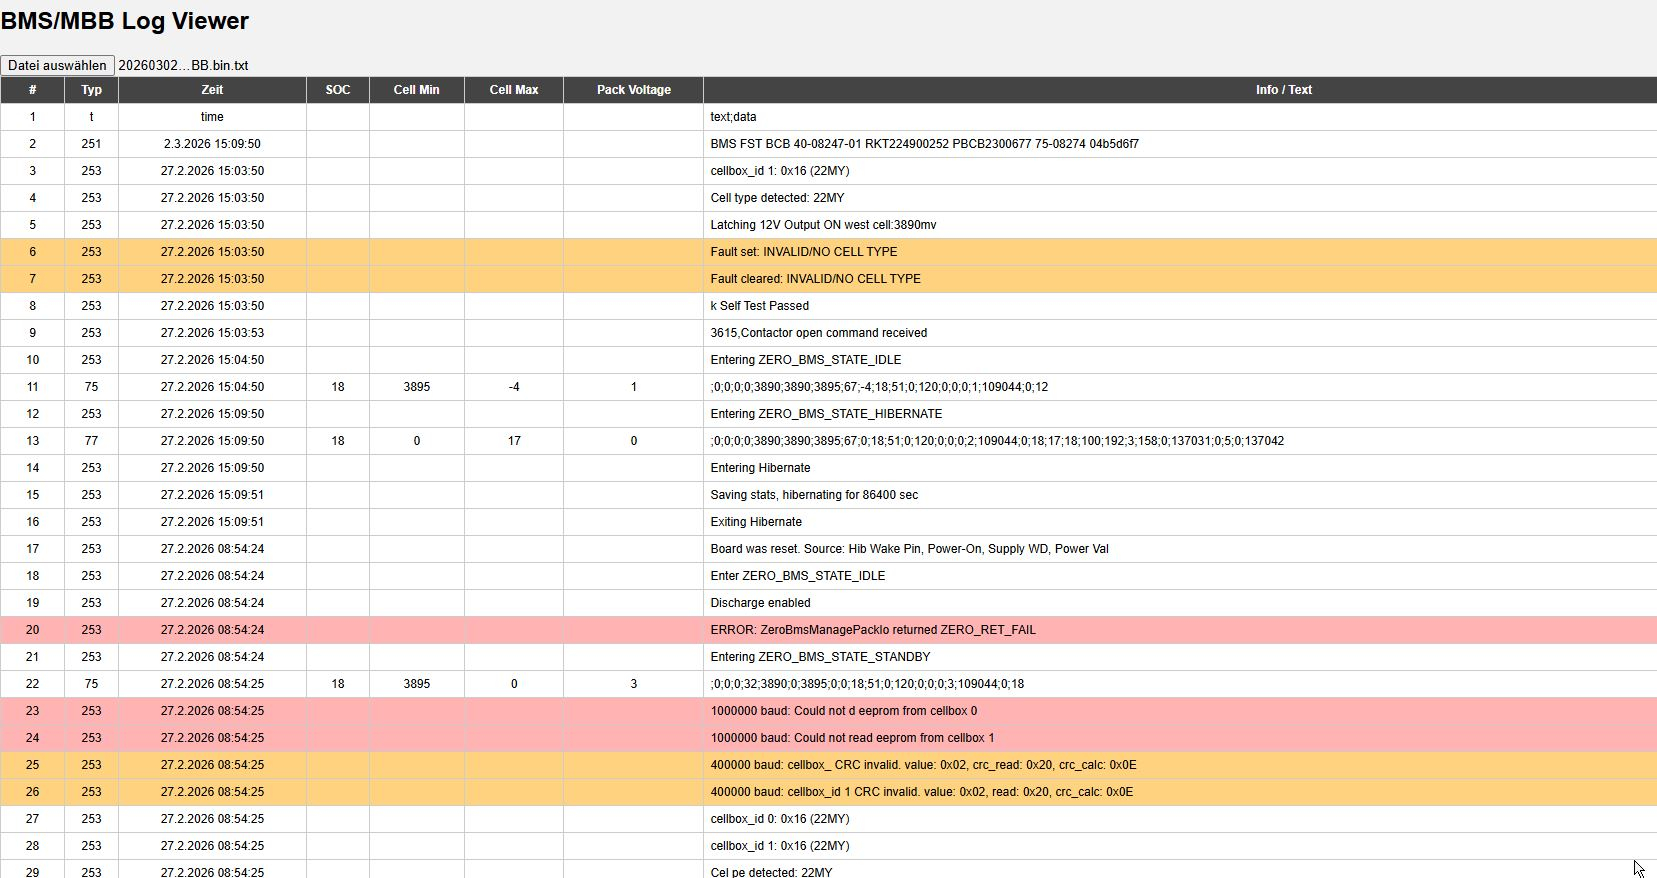Click the 'Typ' column header
This screenshot has width=1657, height=878.
[x=91, y=90]
